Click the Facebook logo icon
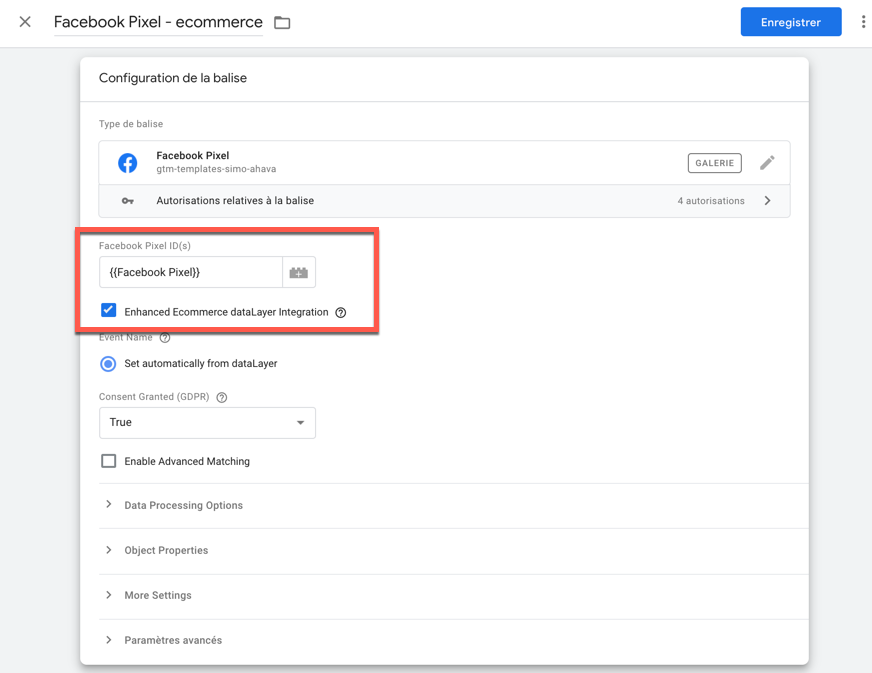This screenshot has height=673, width=872. [x=128, y=163]
